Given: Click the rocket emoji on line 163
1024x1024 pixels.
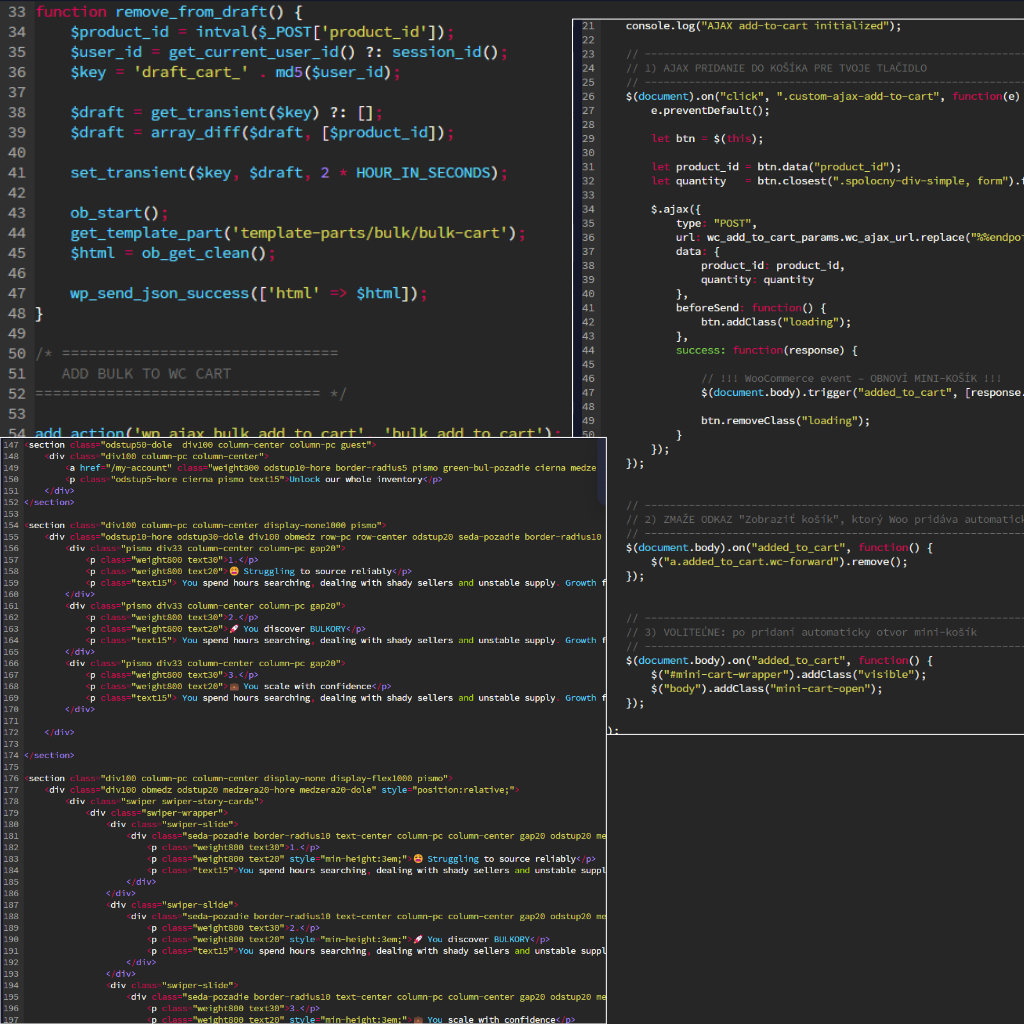Looking at the screenshot, I should coord(232,629).
